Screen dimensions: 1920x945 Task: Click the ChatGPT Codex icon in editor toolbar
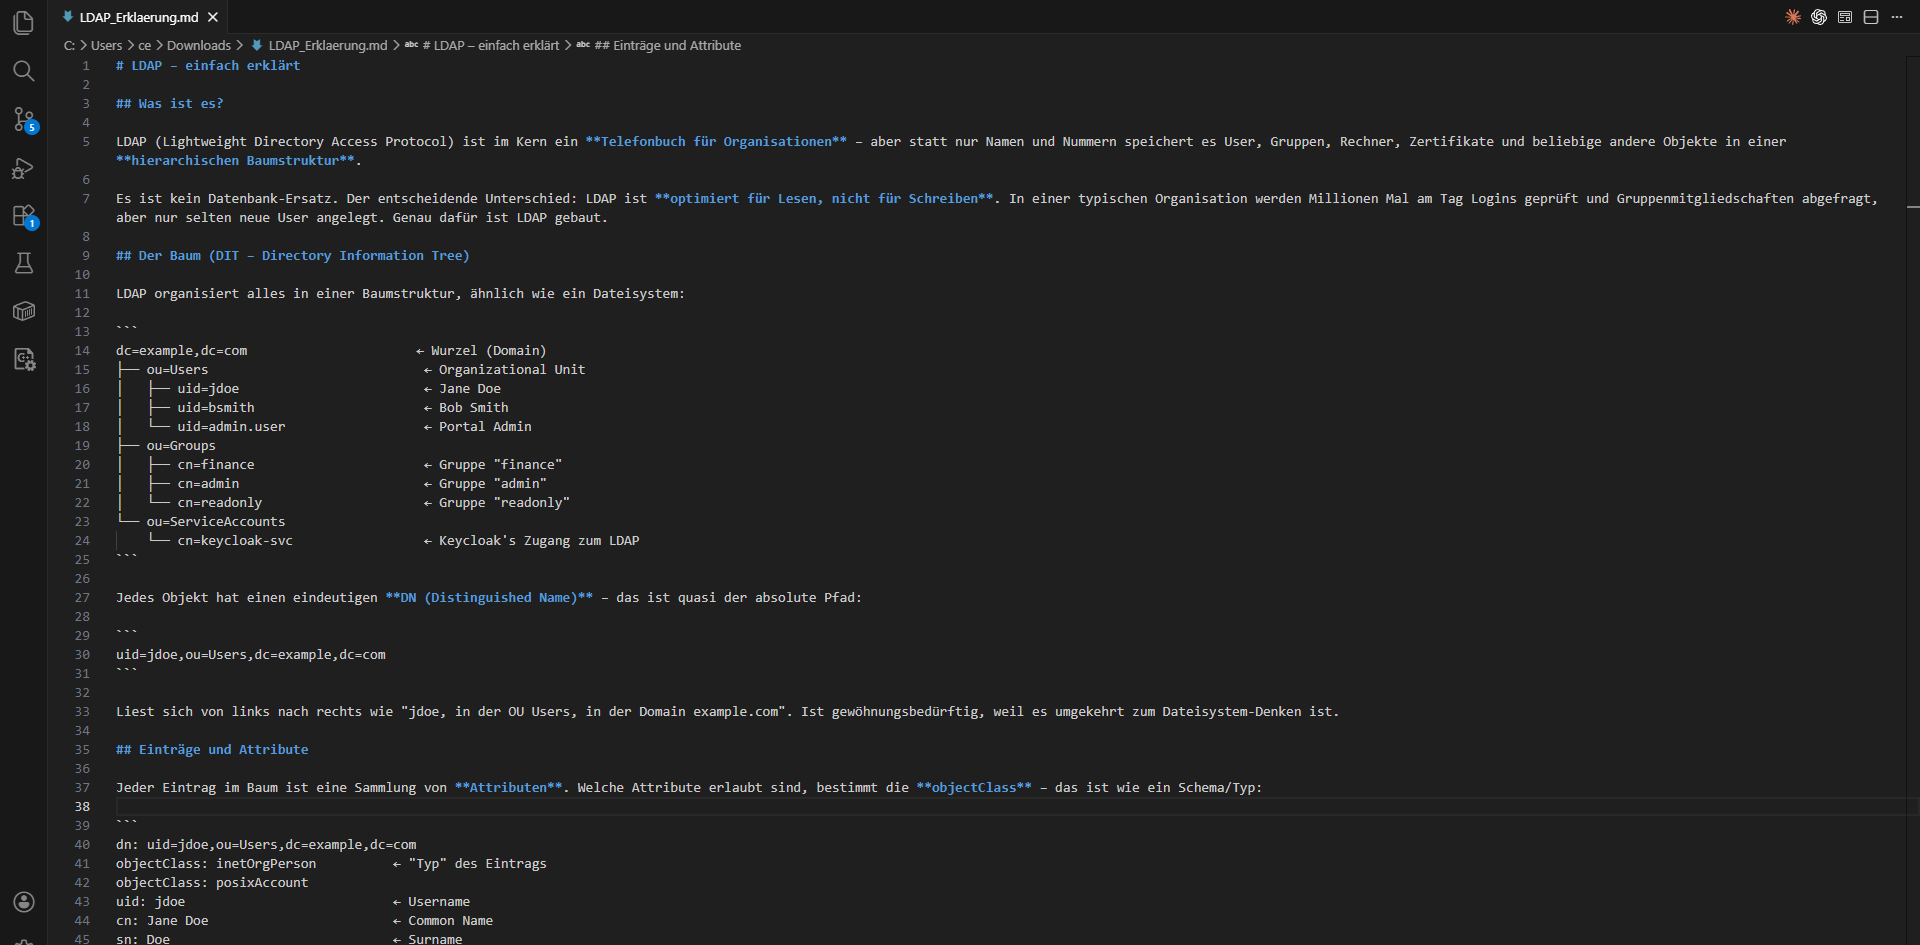point(1819,17)
